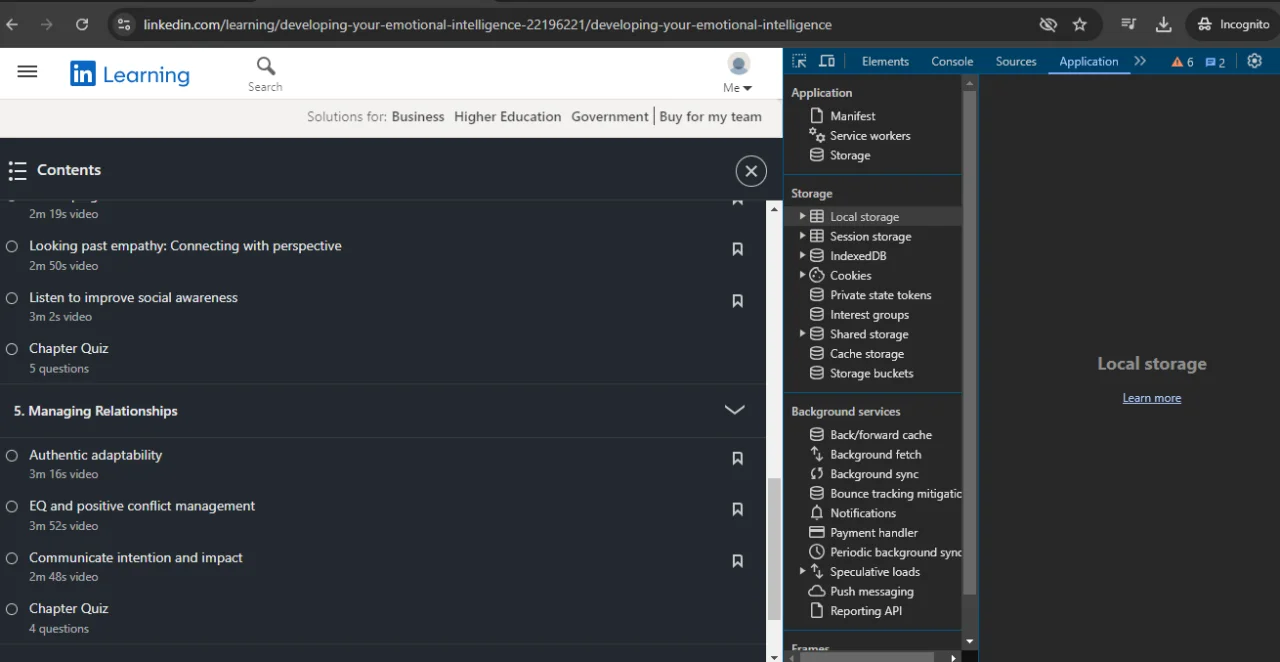Screen dimensions: 1280x662
Task: Collapse the Managing Relationships chapter chevron
Action: point(734,410)
